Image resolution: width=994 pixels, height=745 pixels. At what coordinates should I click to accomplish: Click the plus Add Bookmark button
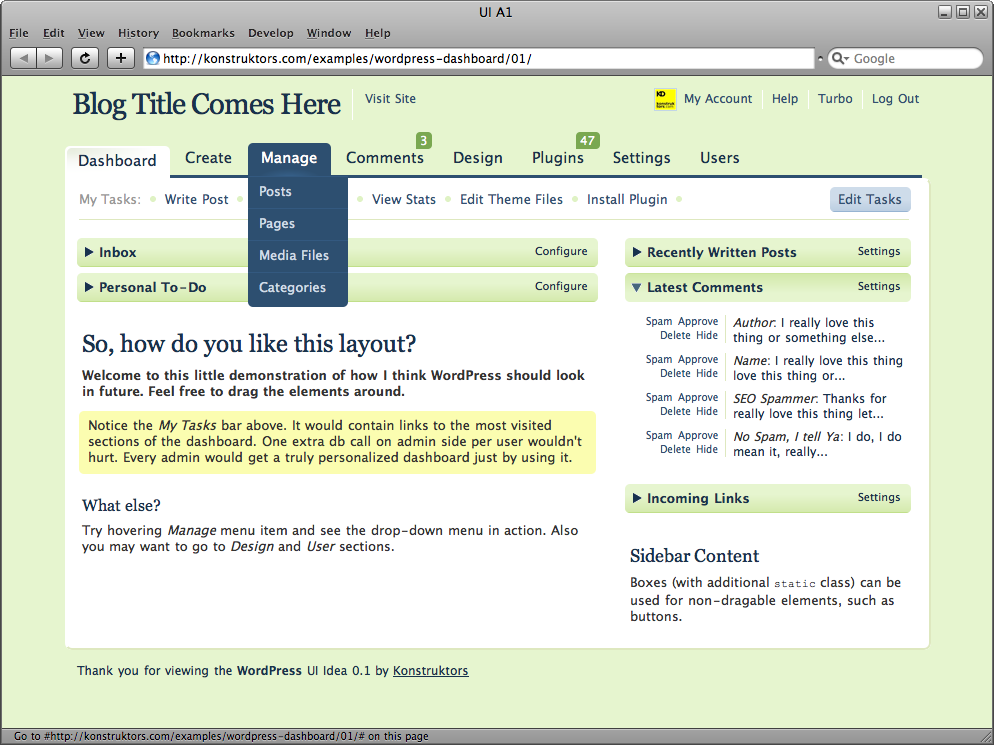pos(121,58)
